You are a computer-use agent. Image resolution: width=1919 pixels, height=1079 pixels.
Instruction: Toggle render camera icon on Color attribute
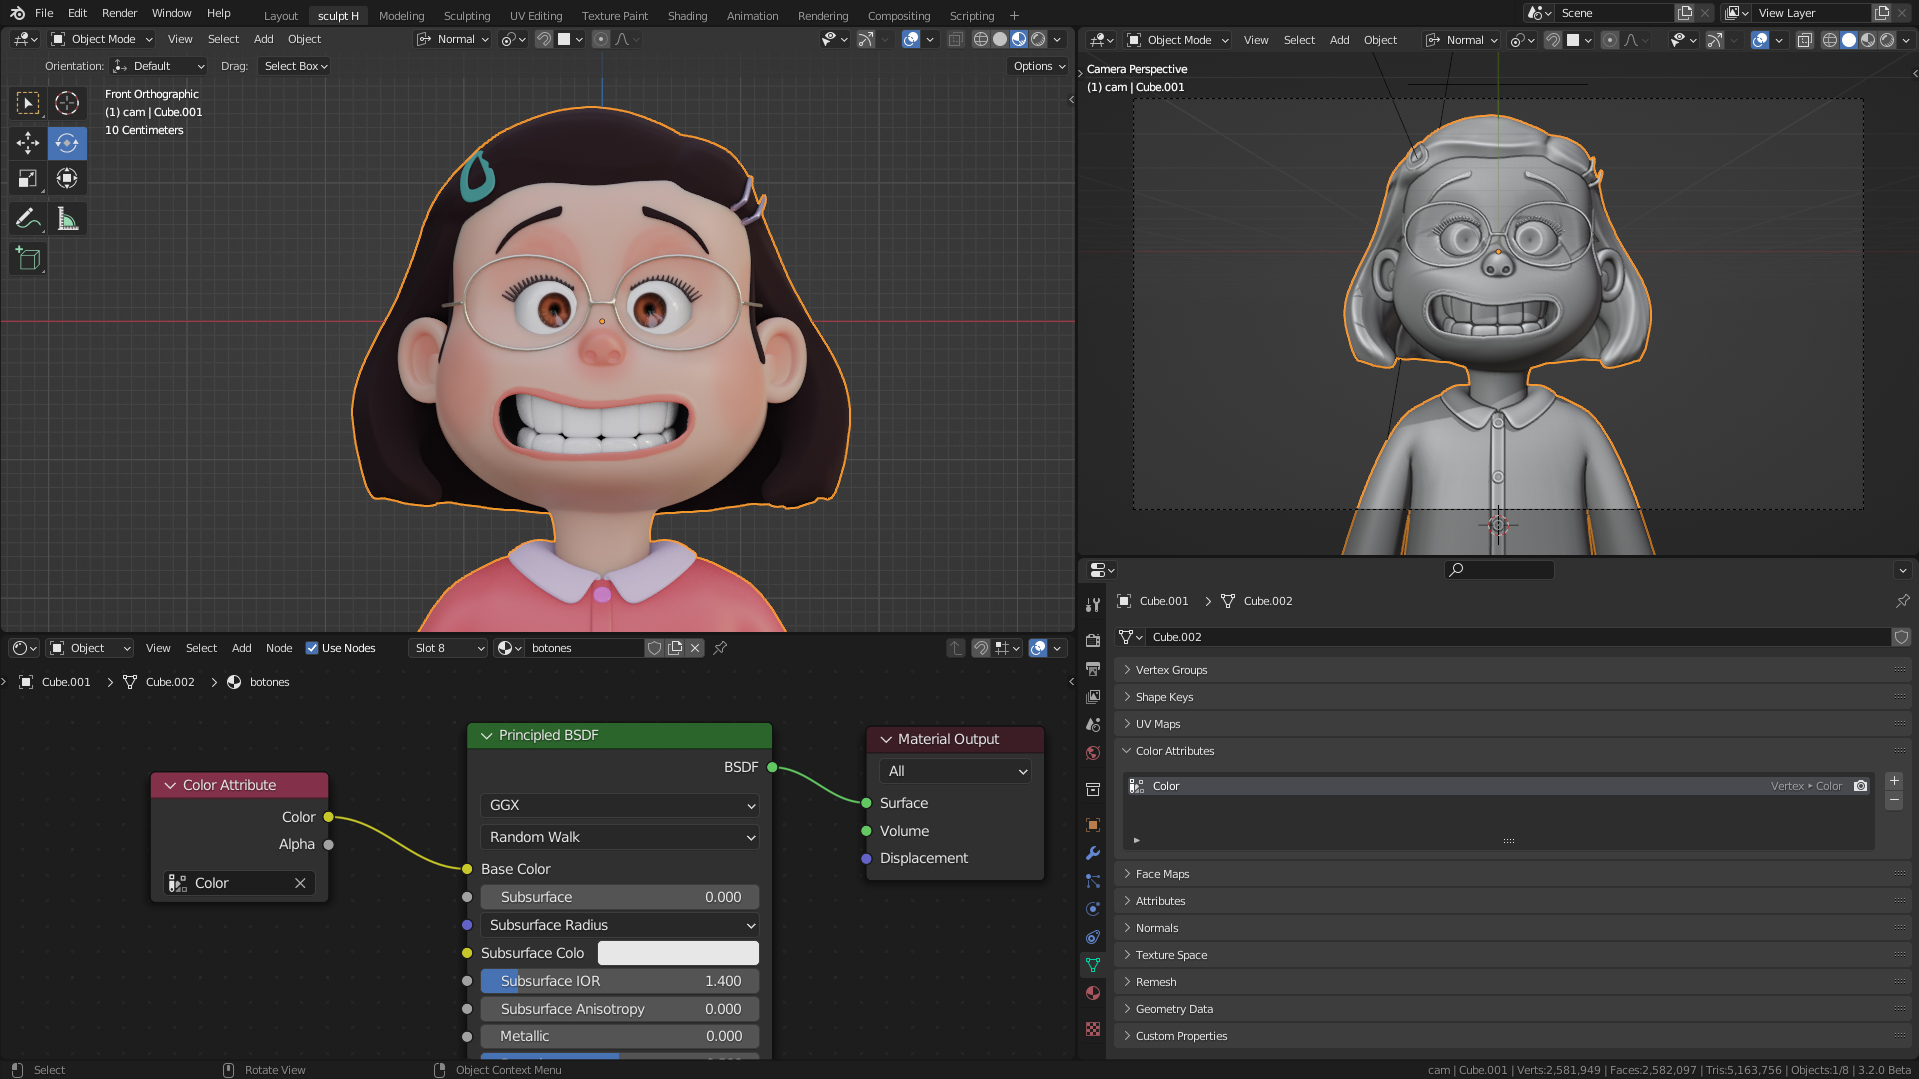pyautogui.click(x=1860, y=786)
